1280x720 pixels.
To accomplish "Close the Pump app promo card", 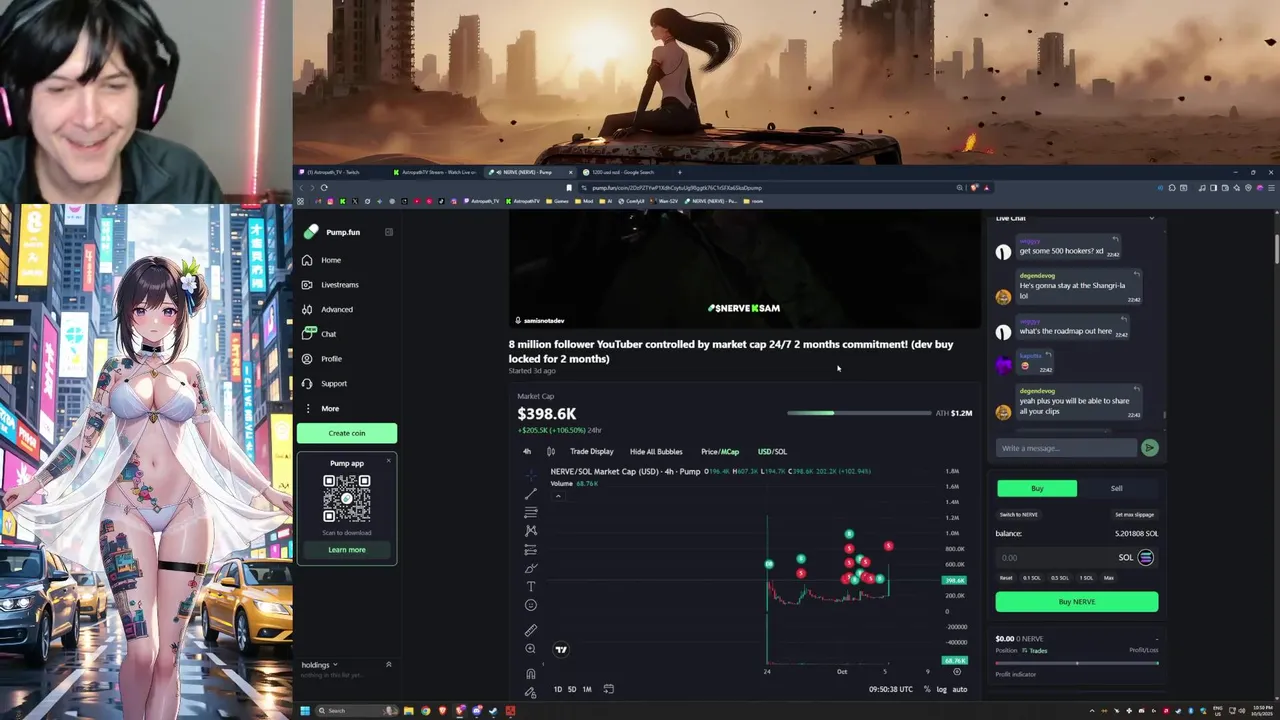I will tap(389, 459).
